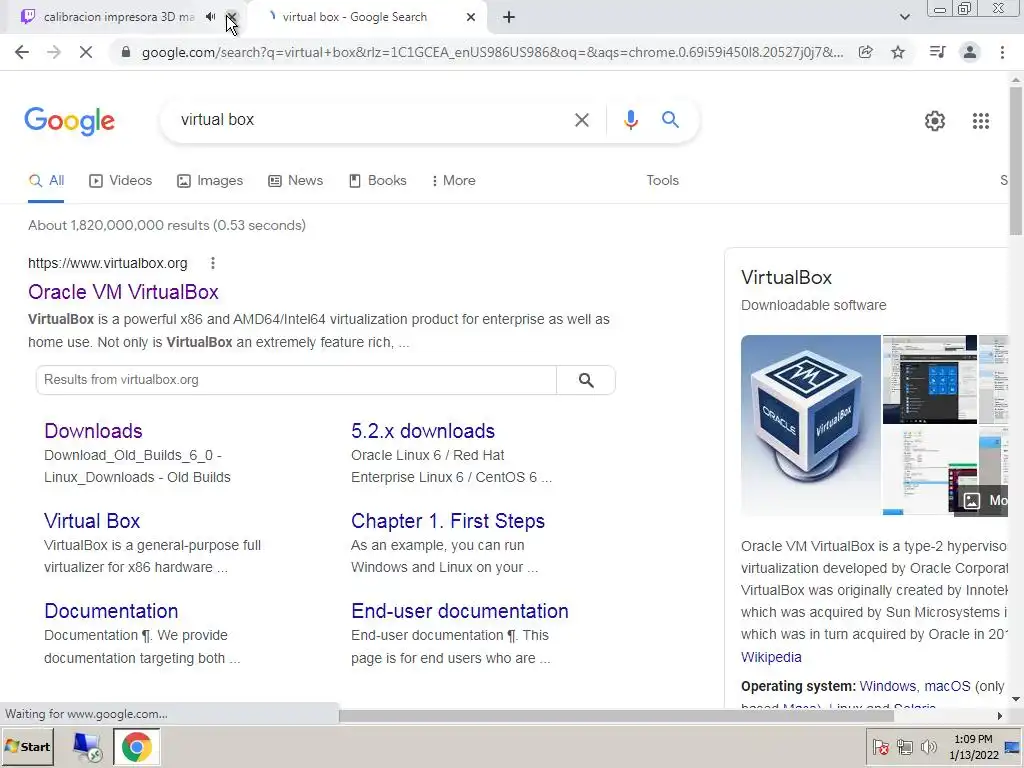
Task: Mute the calibracion impresora 3D tab audio
Action: point(210,17)
